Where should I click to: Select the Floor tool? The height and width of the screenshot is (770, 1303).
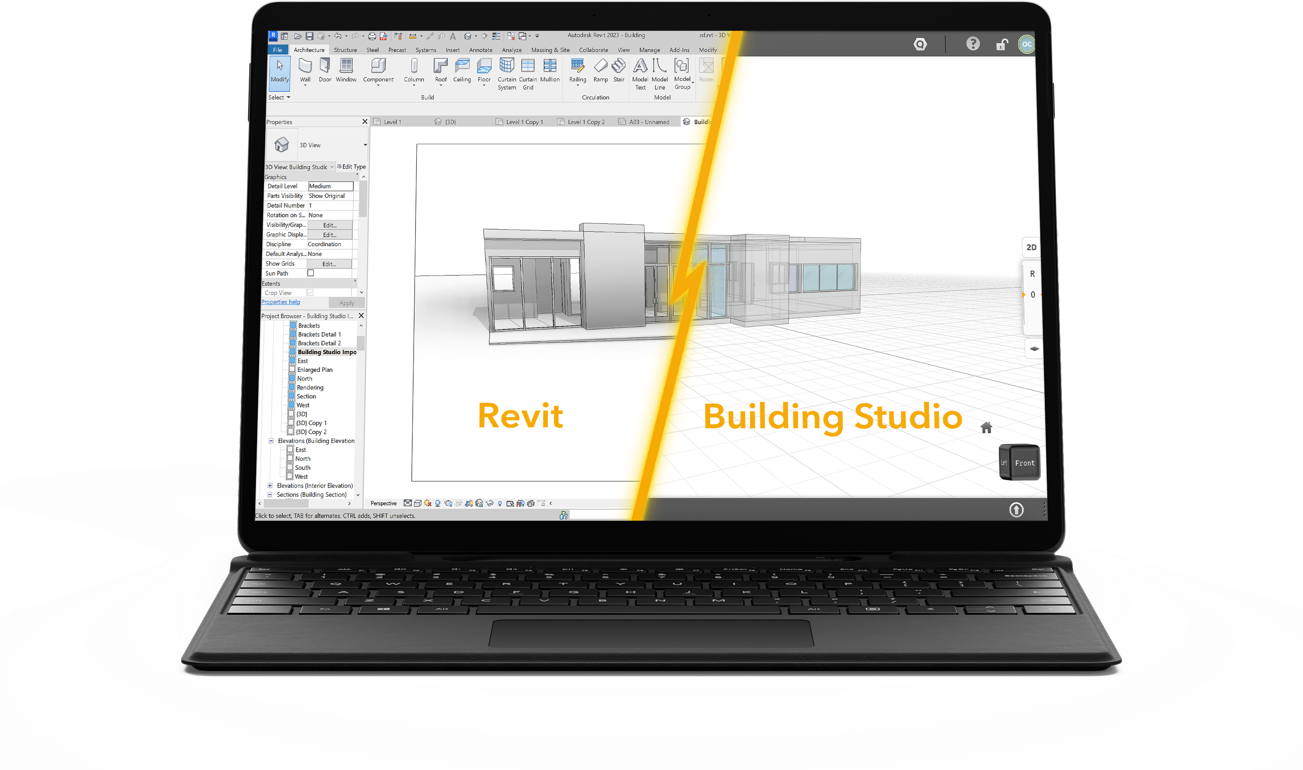click(484, 71)
